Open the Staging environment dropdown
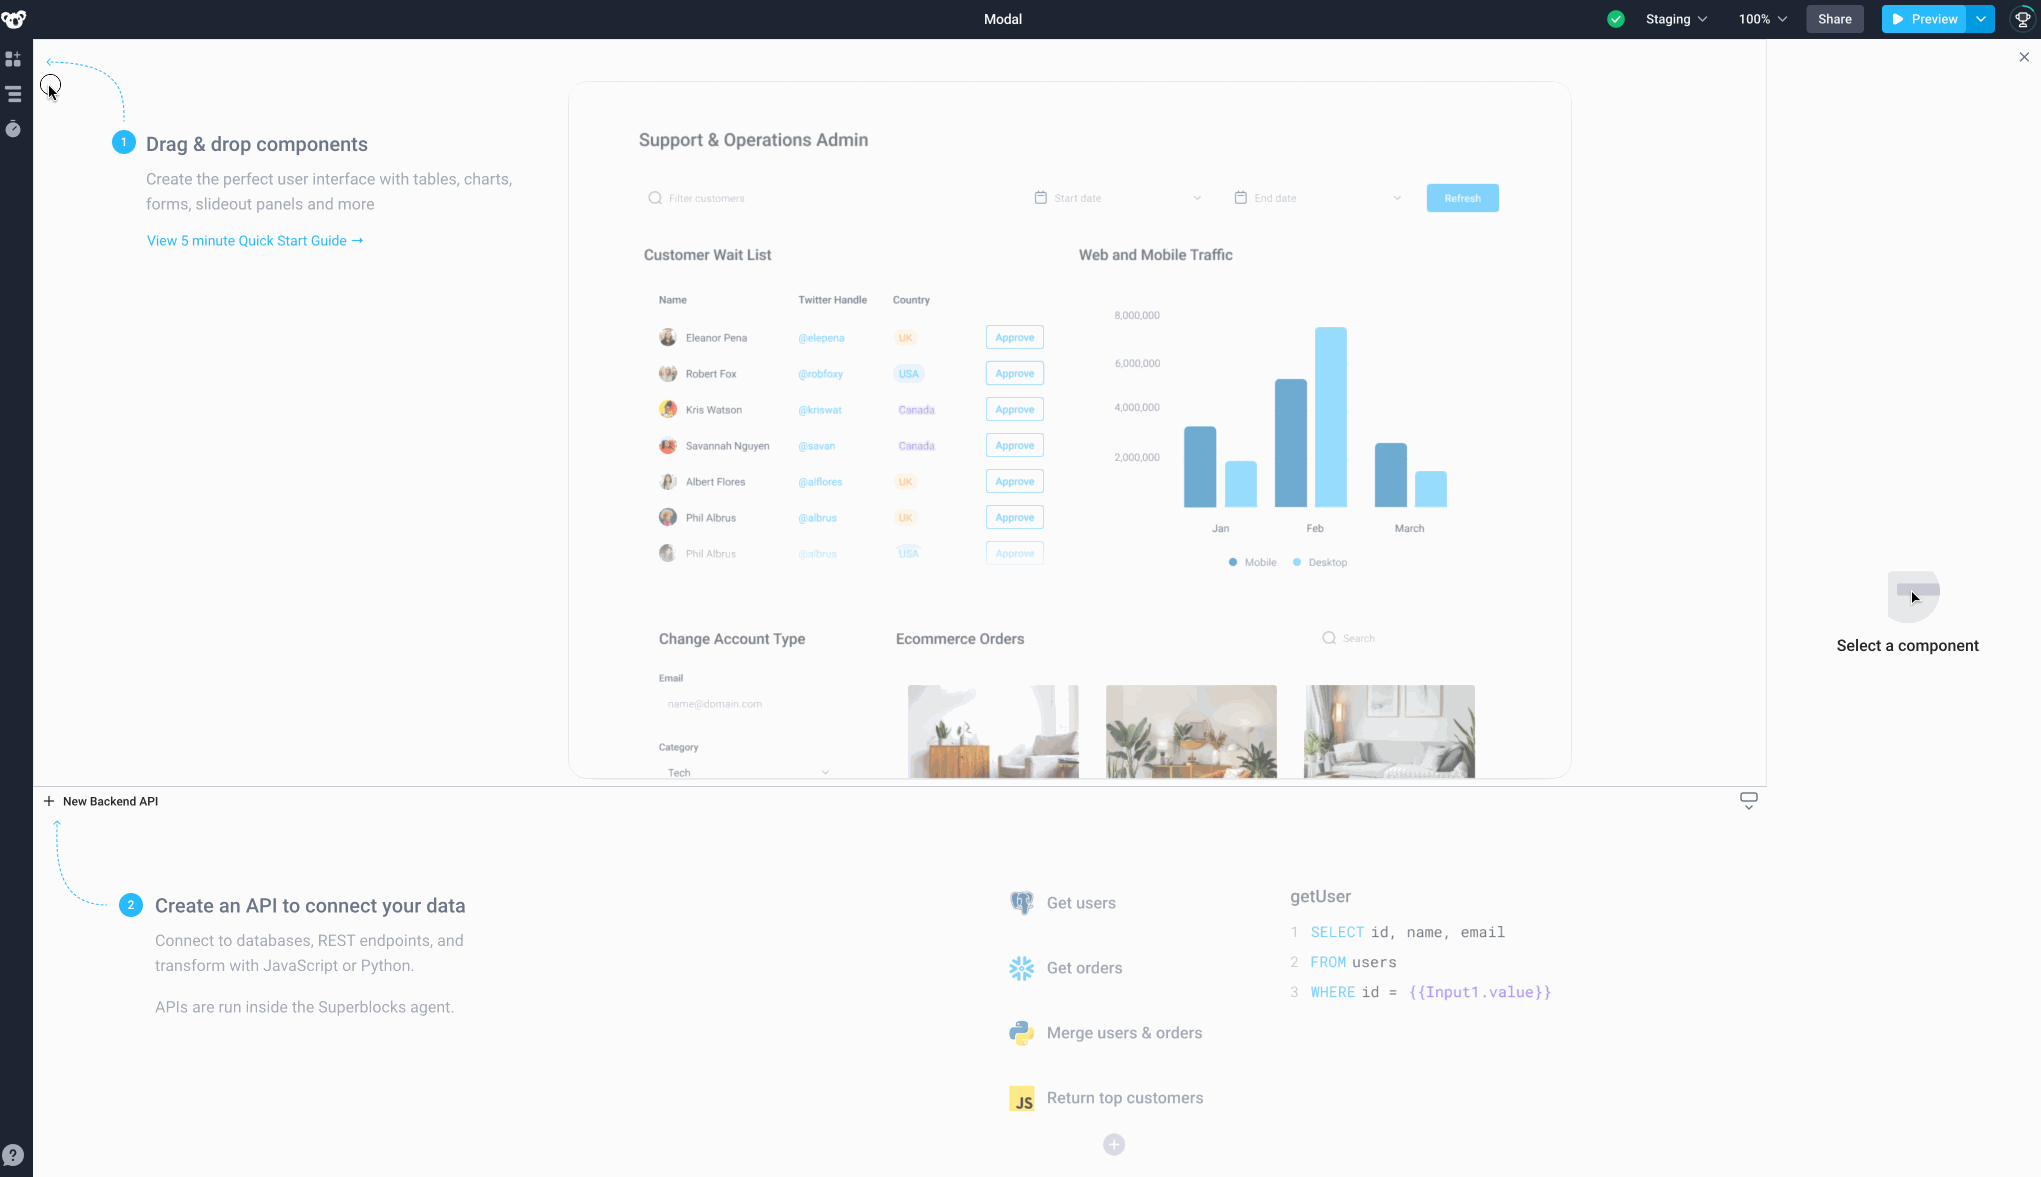Image resolution: width=2041 pixels, height=1177 pixels. pos(1676,18)
